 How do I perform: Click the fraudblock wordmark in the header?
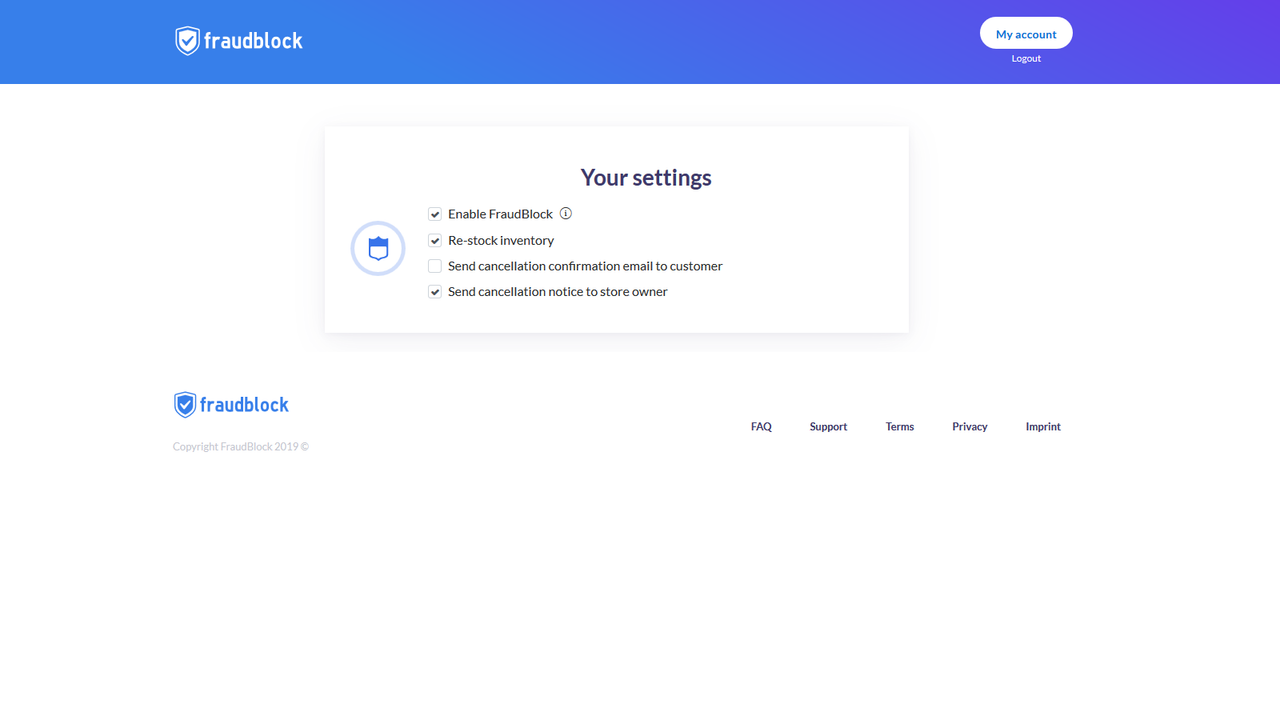coord(253,41)
